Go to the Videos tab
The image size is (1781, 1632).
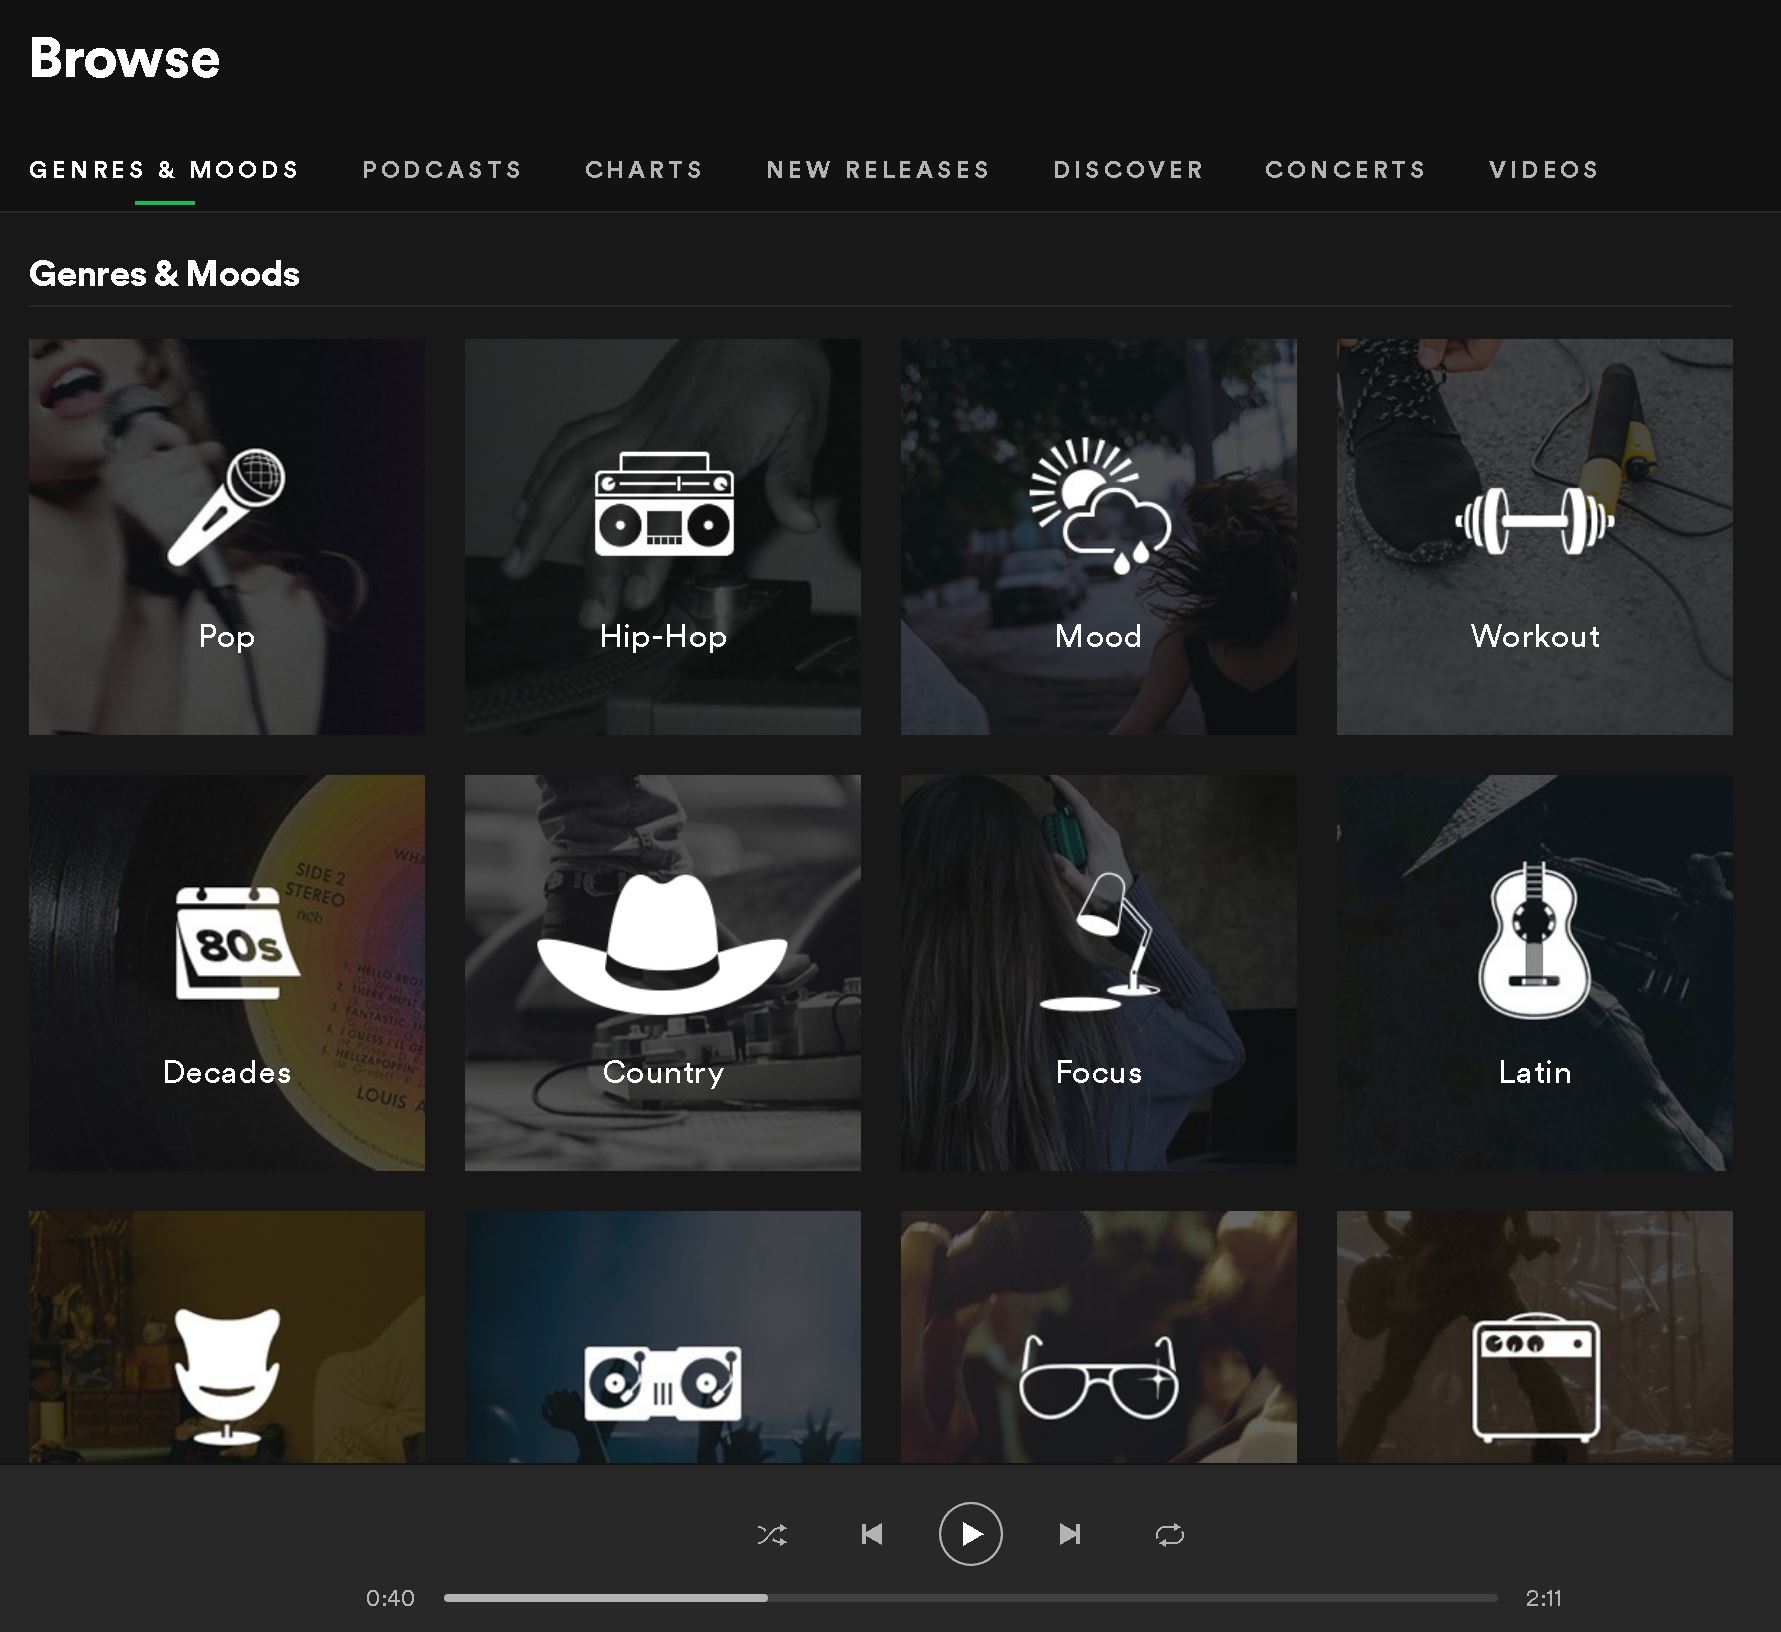click(1544, 170)
